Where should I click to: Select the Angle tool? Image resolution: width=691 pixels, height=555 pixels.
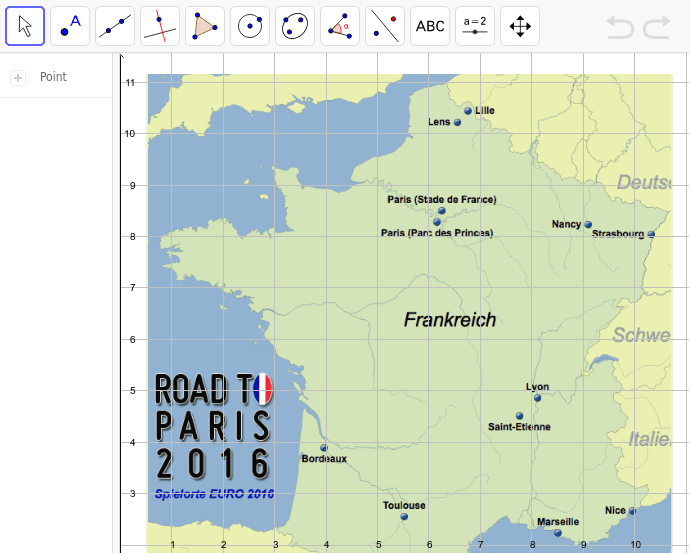(x=340, y=26)
